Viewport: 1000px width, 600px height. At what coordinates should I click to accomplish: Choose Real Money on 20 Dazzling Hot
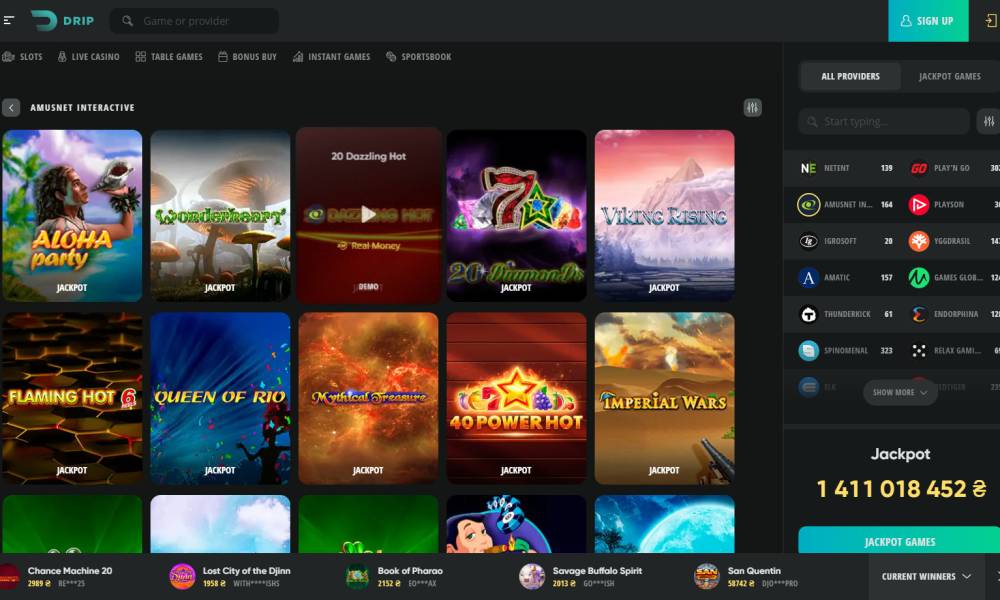click(x=369, y=245)
